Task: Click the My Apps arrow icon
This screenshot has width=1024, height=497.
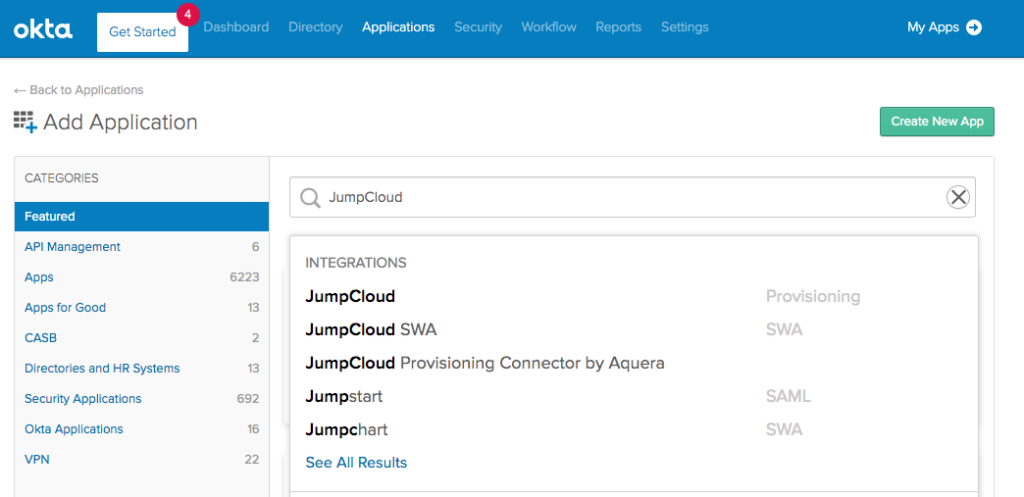Action: (x=973, y=27)
